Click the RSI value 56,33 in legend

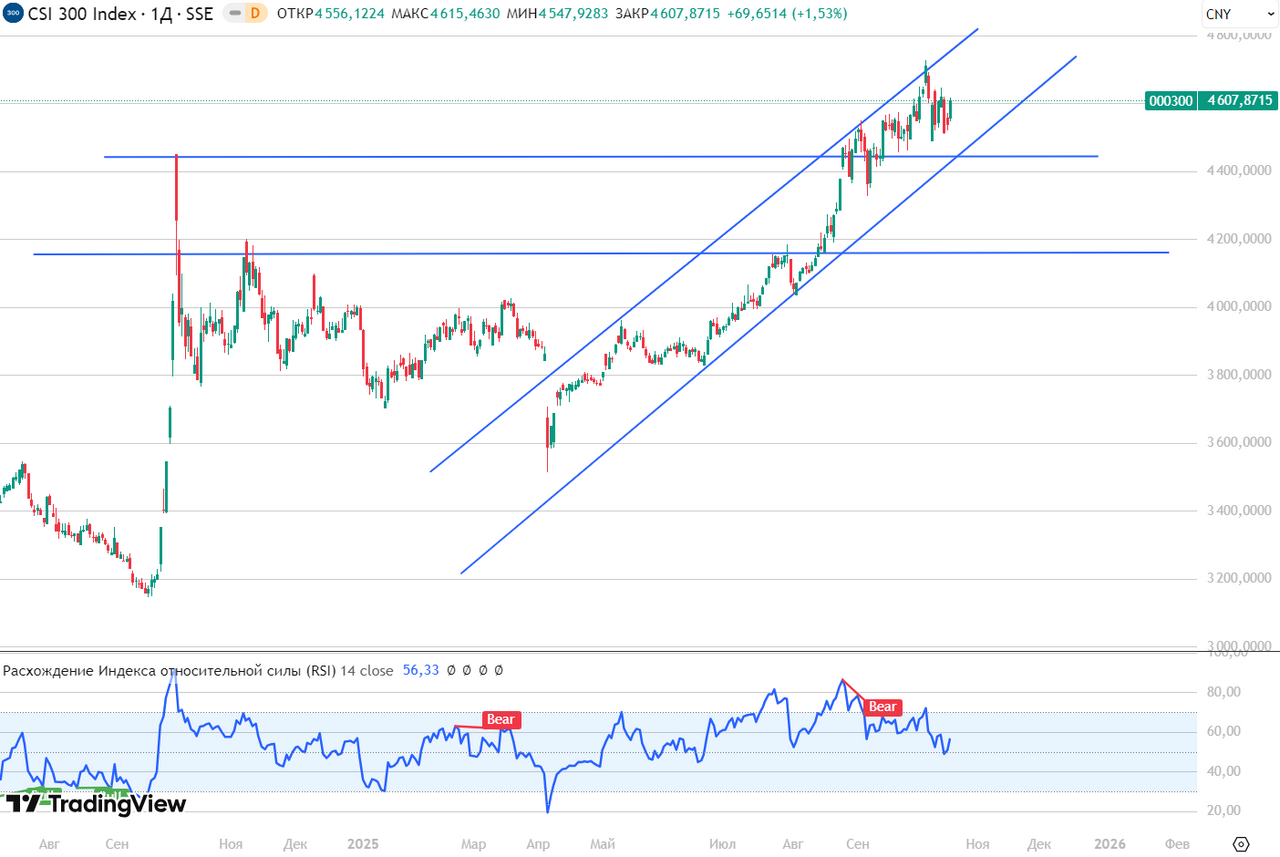coord(420,671)
